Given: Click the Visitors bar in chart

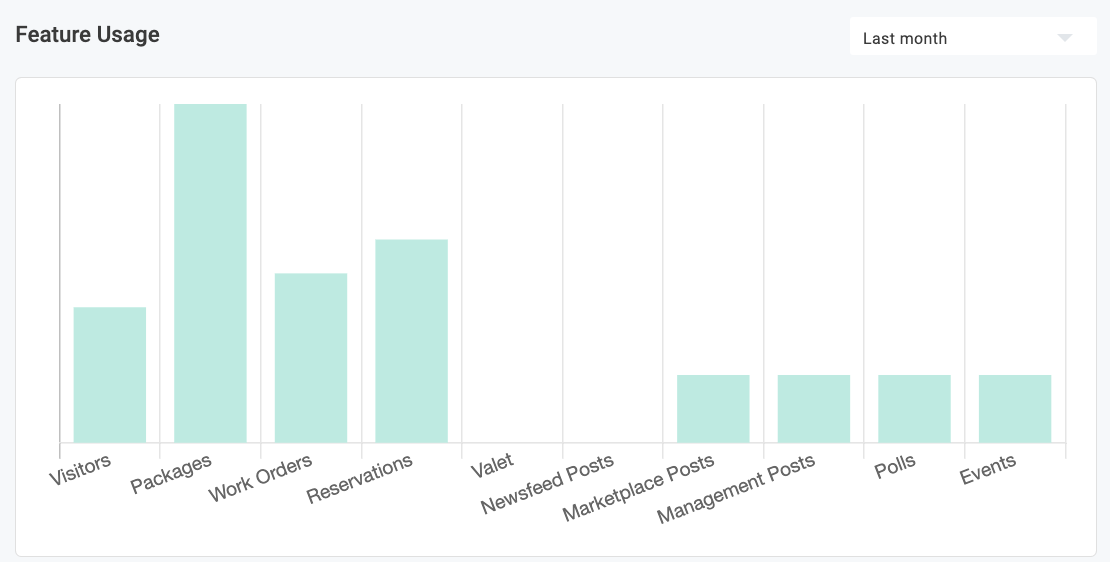Looking at the screenshot, I should click(x=110, y=374).
